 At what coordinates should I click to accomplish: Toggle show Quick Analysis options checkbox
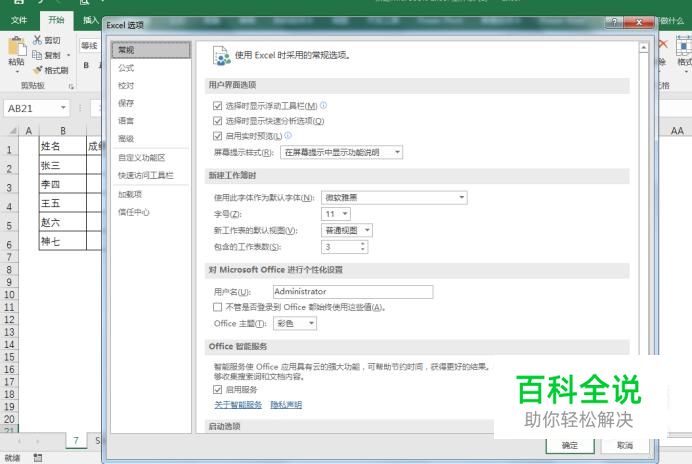(x=217, y=121)
